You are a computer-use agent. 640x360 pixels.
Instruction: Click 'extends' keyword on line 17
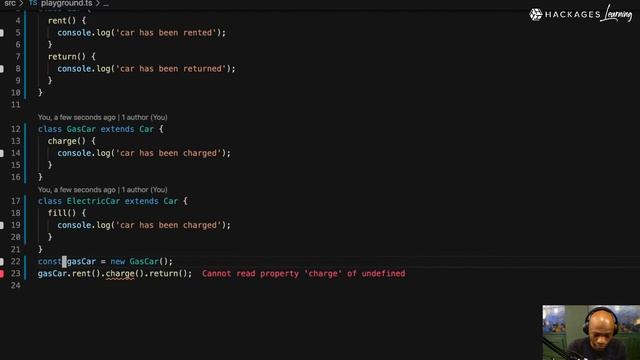[141, 201]
